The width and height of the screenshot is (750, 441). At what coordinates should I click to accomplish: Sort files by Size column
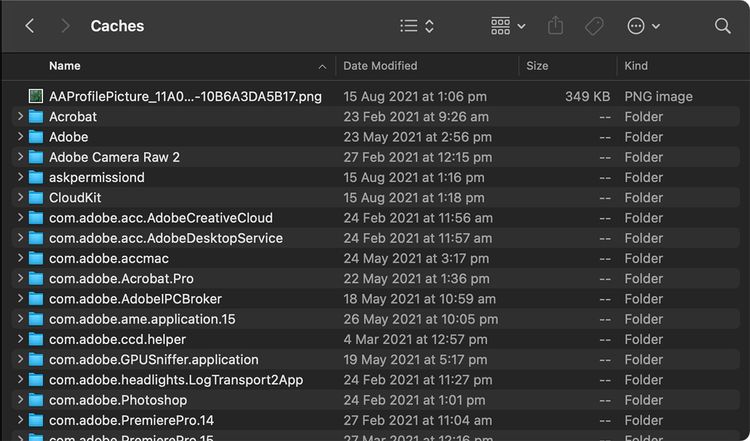[537, 66]
